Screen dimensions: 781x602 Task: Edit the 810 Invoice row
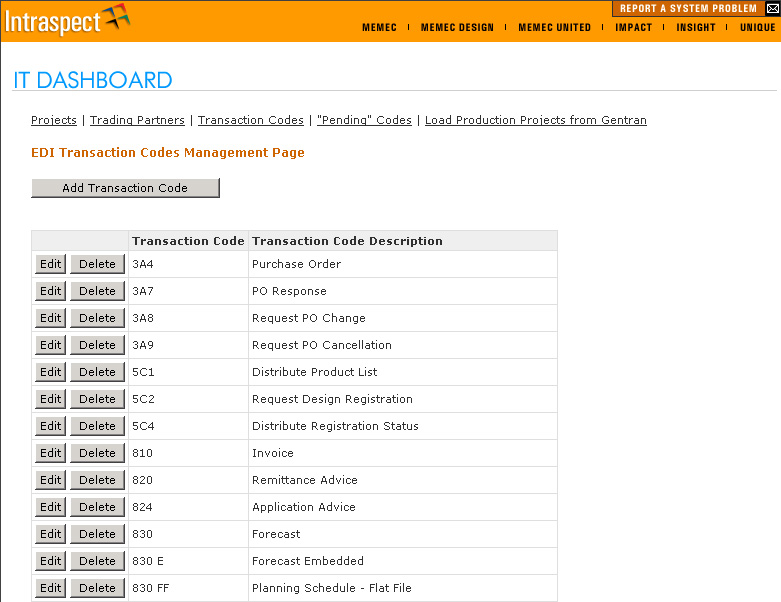[50, 453]
